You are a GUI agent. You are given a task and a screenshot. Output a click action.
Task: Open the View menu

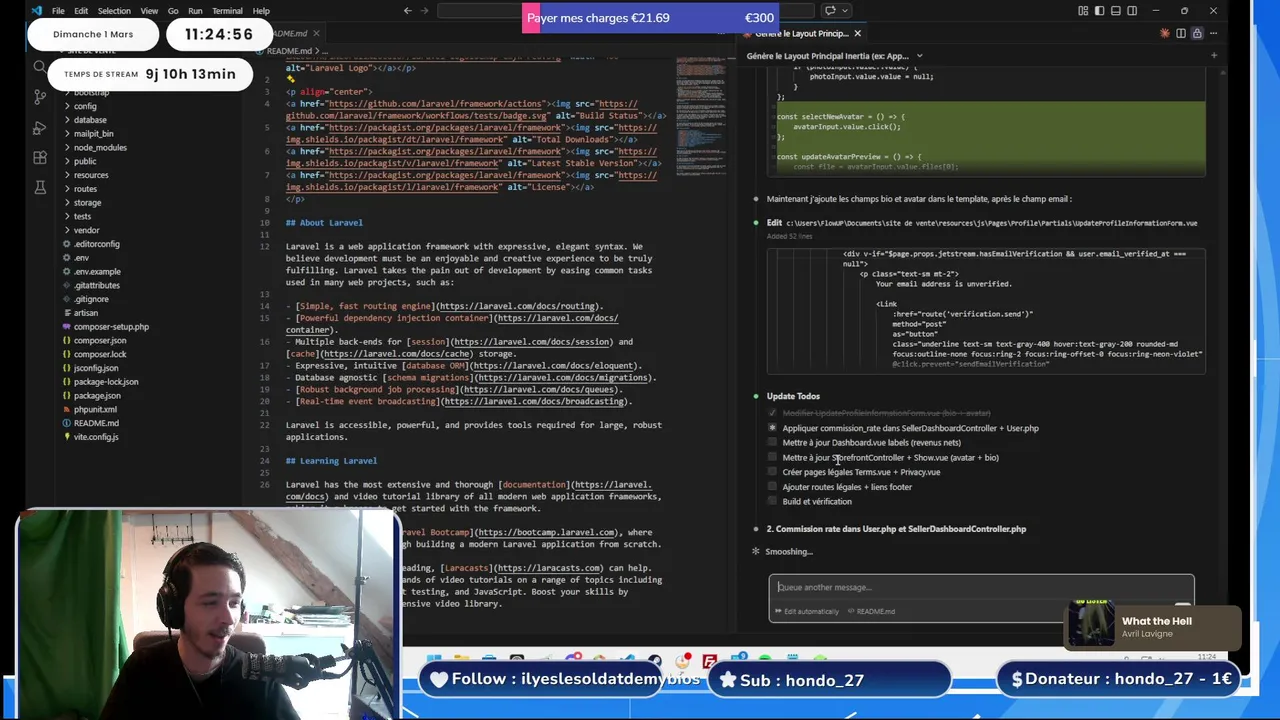click(149, 11)
